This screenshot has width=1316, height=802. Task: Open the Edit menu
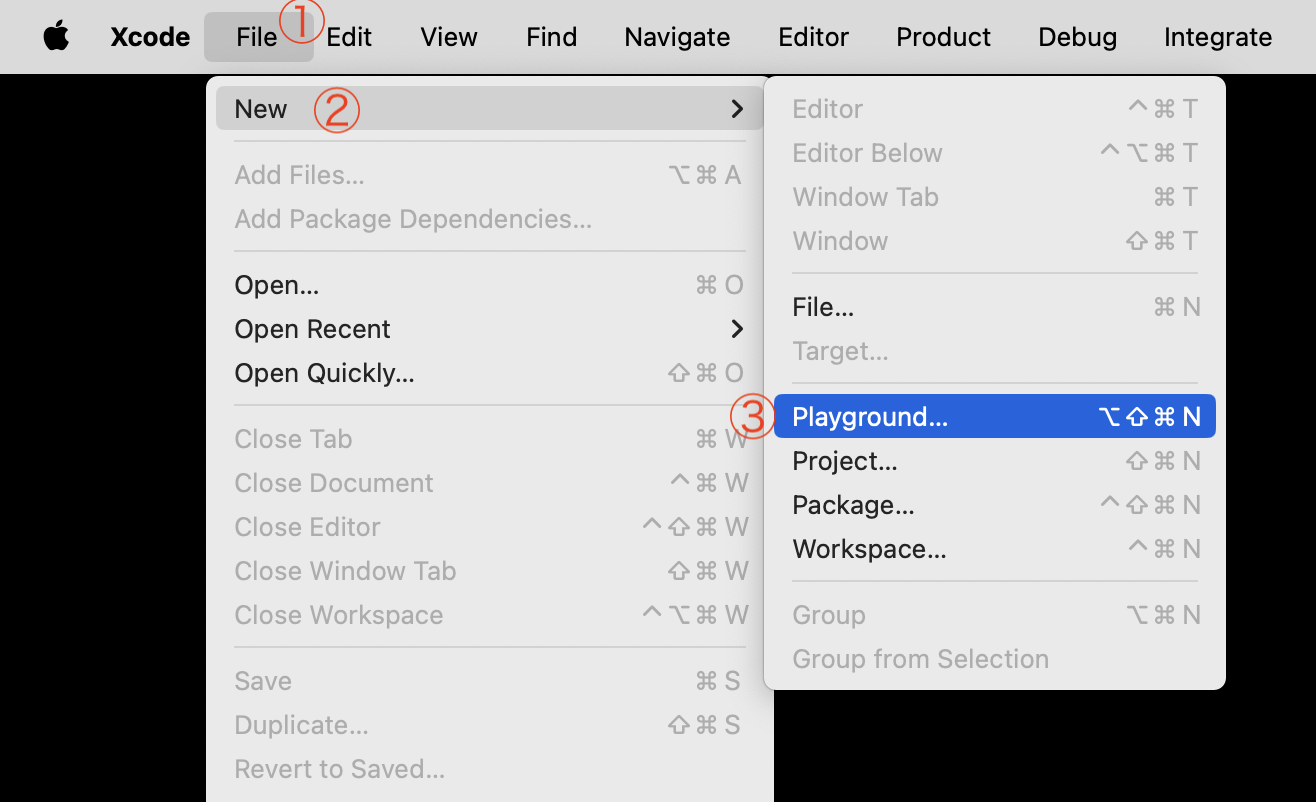point(349,37)
